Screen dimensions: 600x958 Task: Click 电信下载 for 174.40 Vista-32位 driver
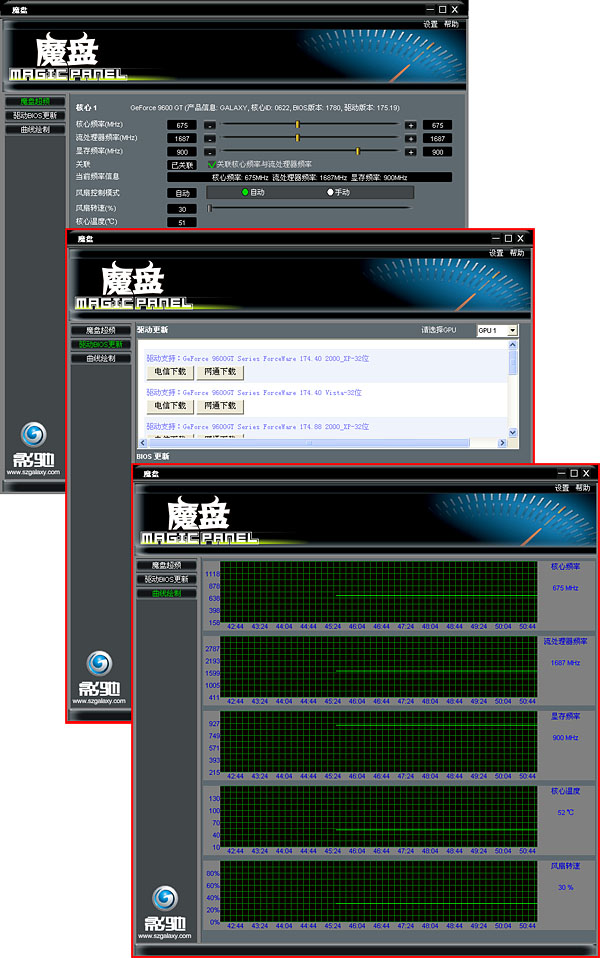(170, 406)
